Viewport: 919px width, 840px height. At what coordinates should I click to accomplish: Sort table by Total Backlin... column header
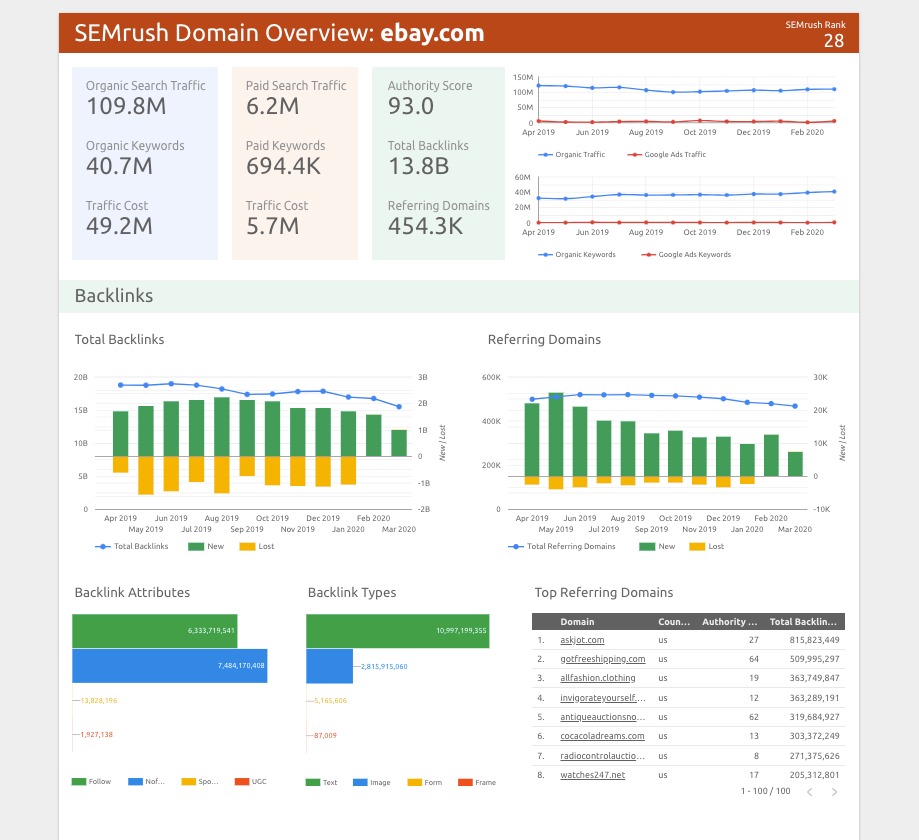803,622
